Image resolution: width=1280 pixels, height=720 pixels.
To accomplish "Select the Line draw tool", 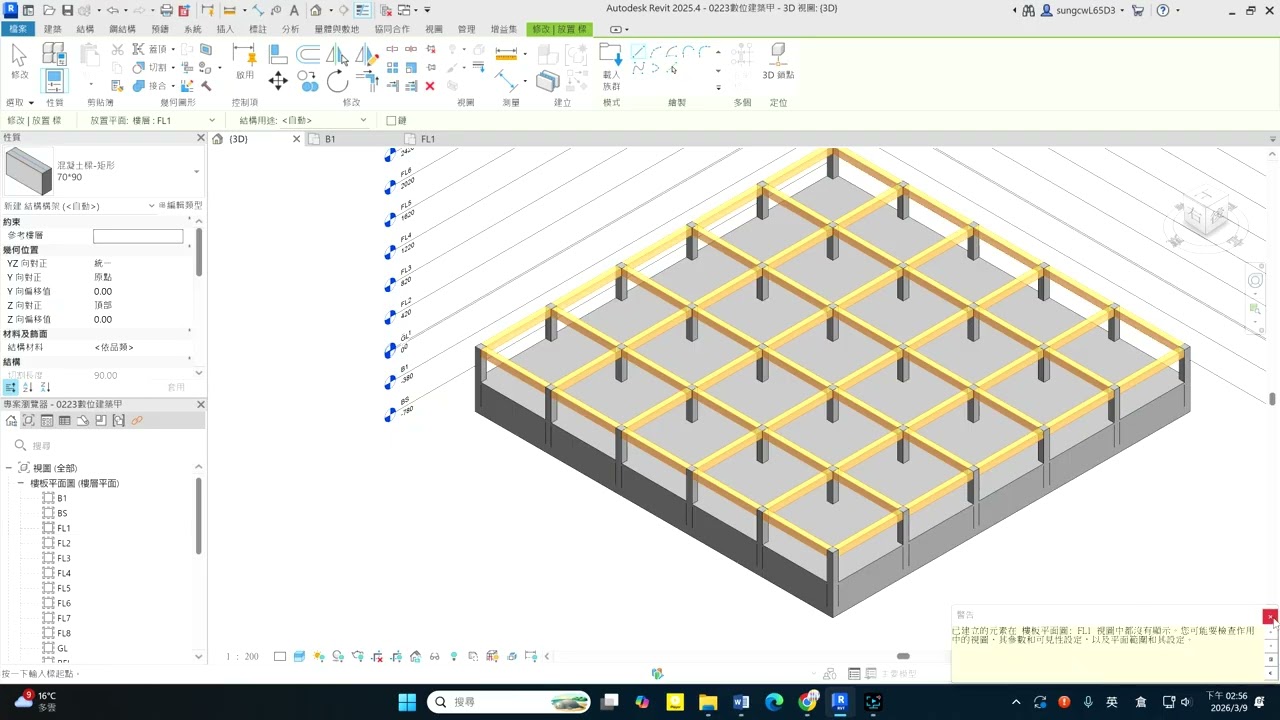I will [x=638, y=51].
